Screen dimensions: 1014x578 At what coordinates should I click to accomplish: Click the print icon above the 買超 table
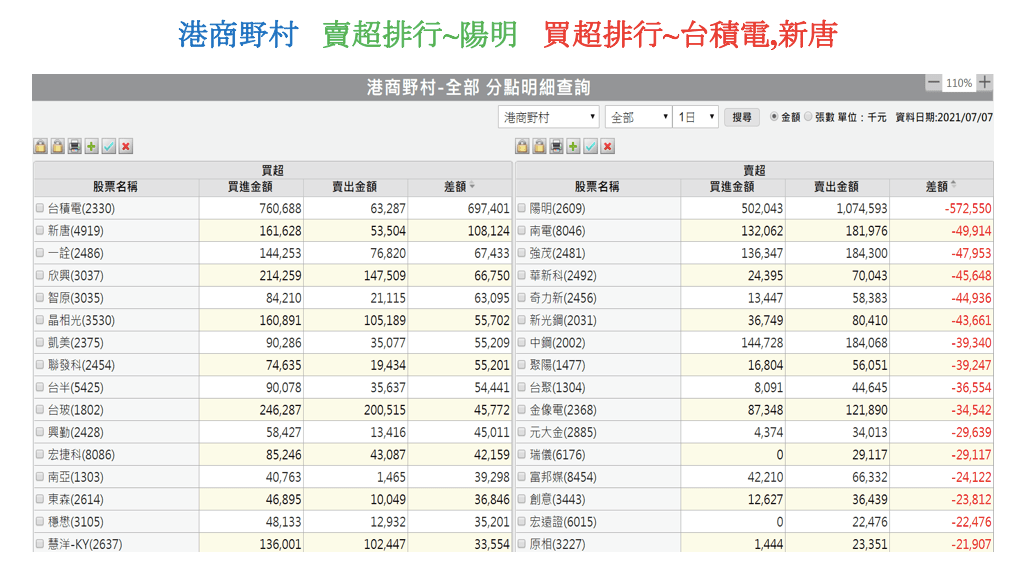point(75,147)
